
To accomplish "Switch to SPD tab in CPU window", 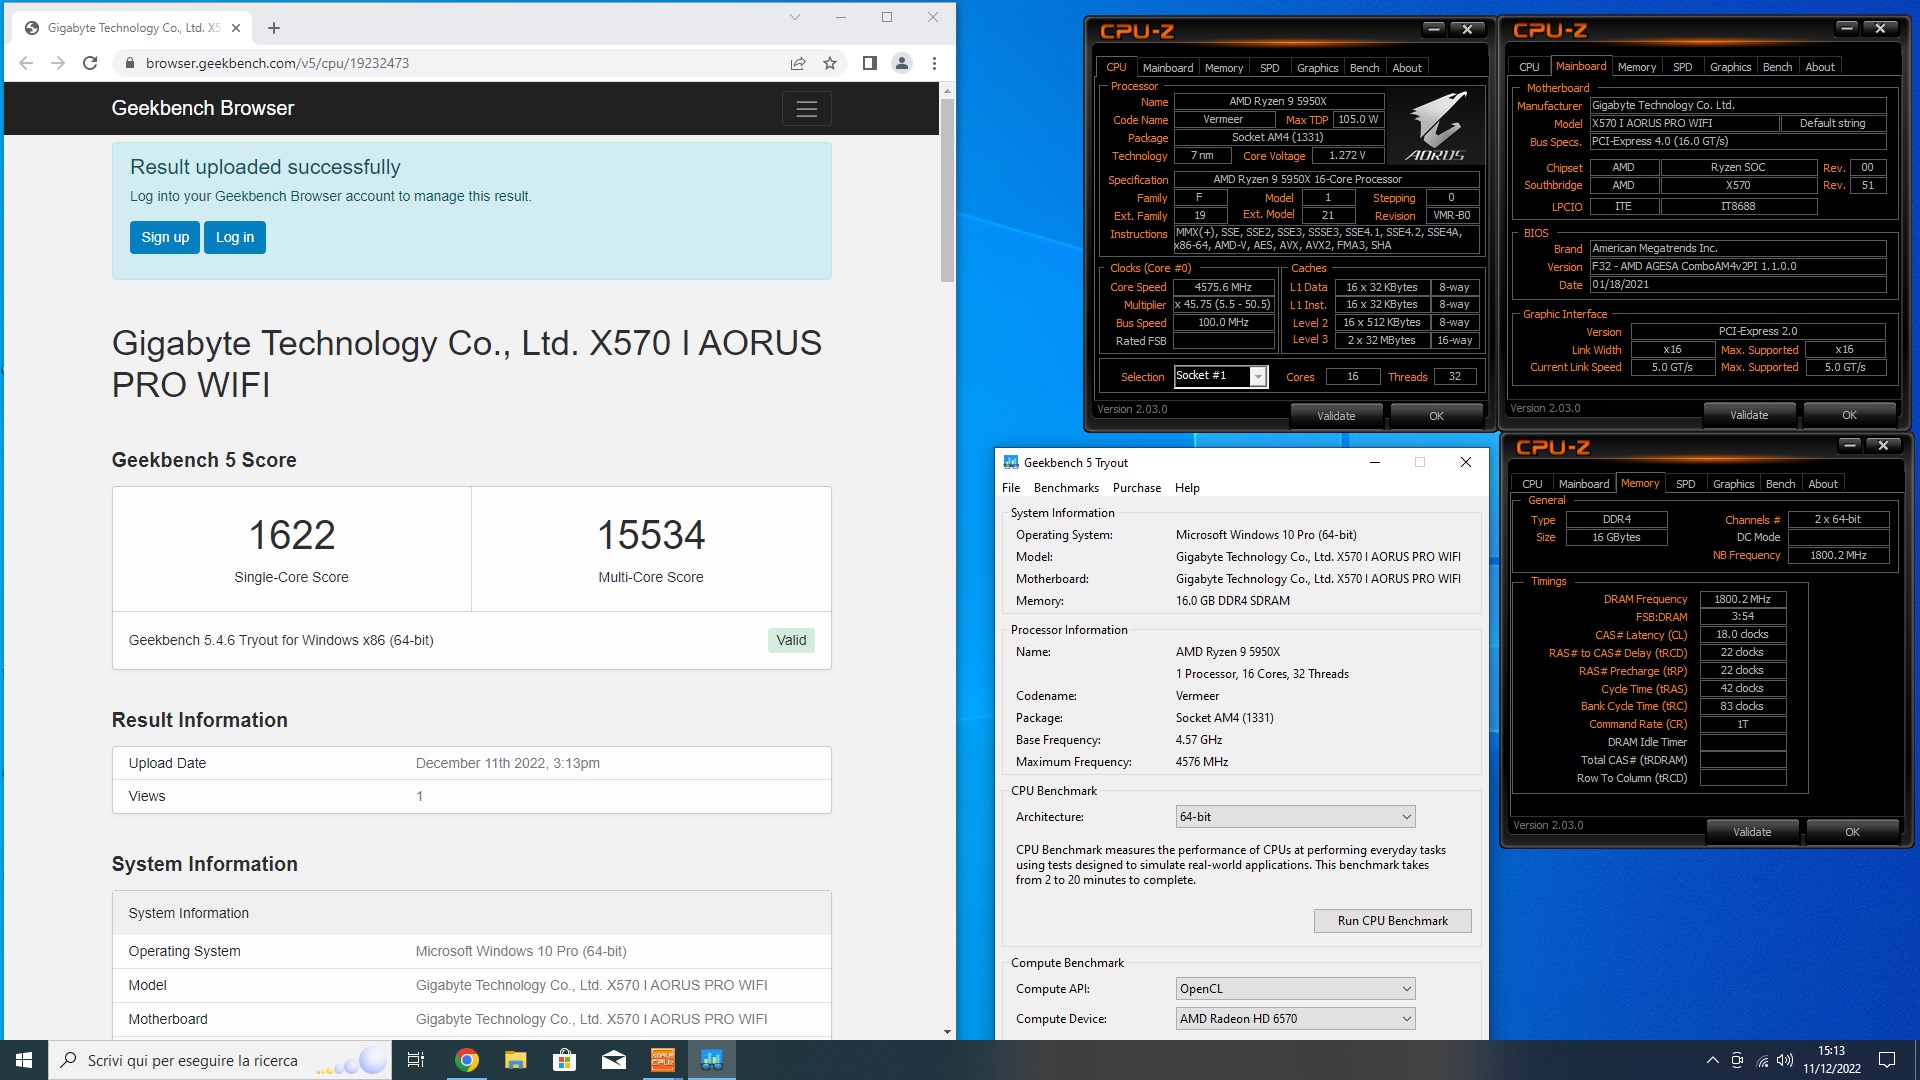I will (x=1269, y=68).
